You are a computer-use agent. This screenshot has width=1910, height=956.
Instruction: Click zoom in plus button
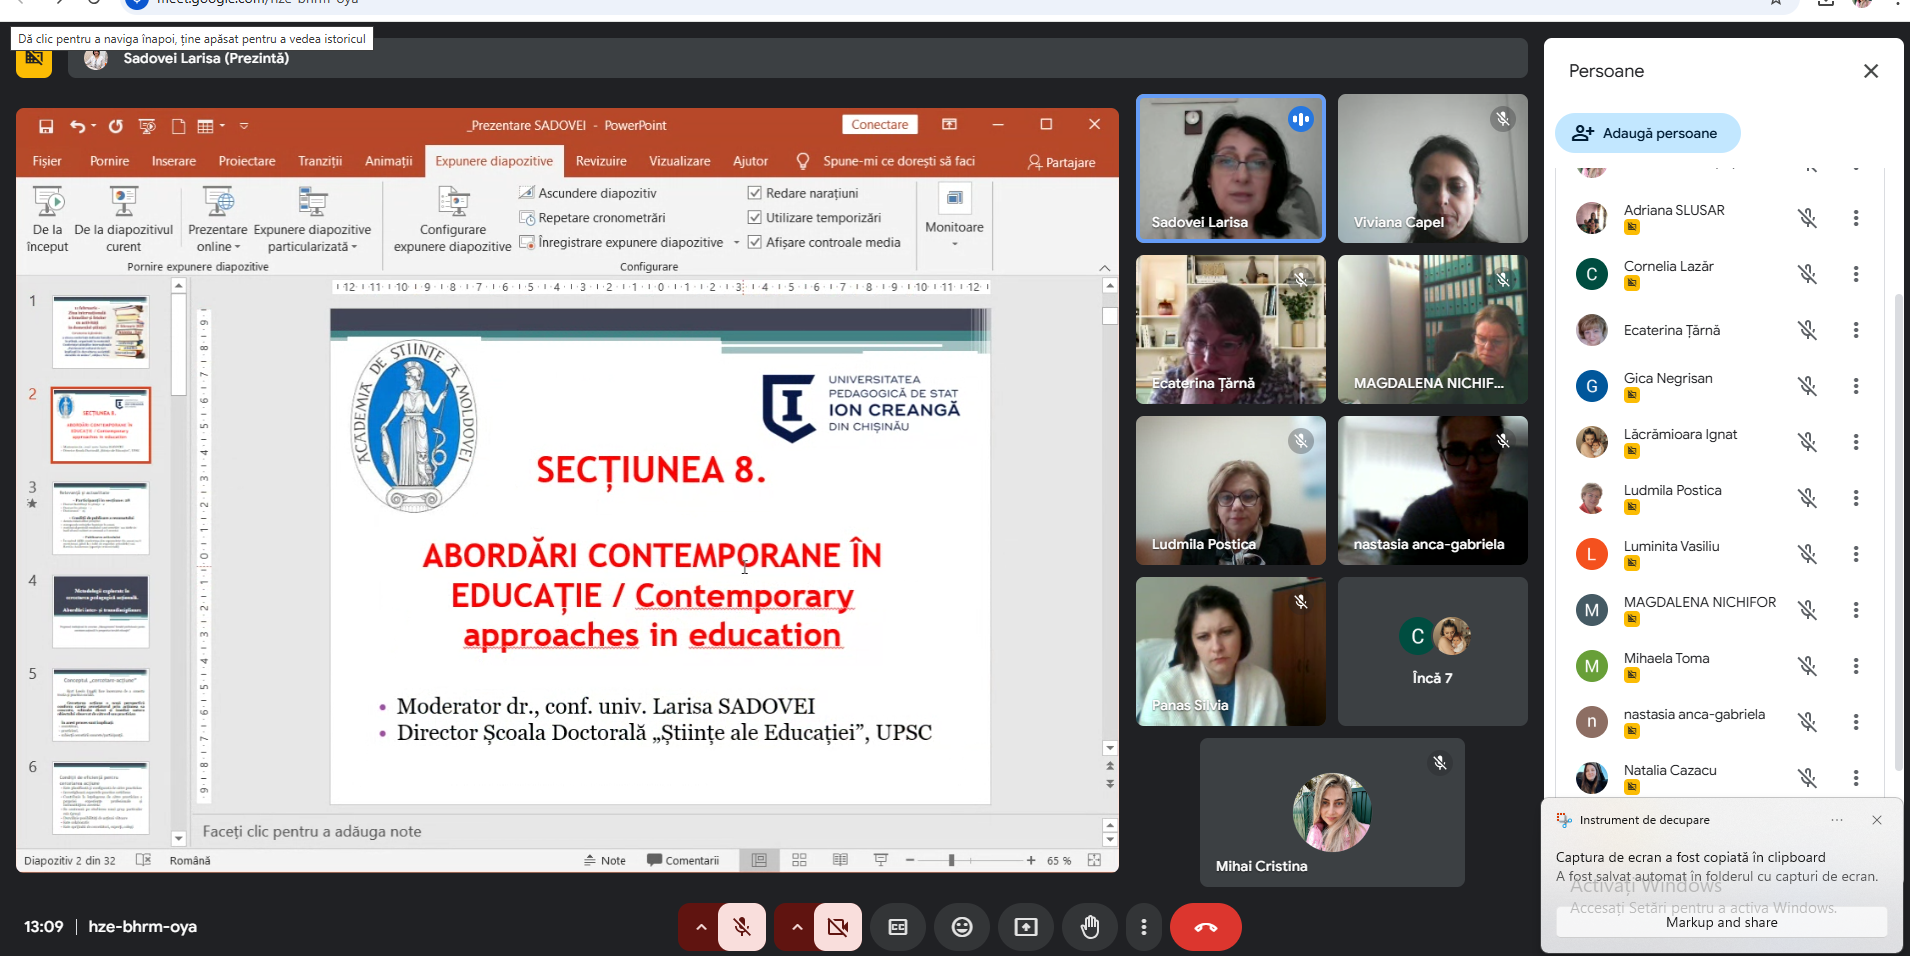pos(1031,860)
